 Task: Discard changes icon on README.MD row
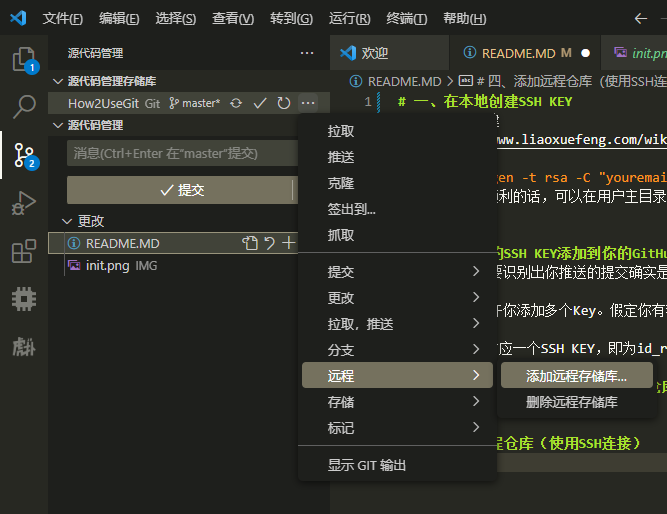pos(269,243)
